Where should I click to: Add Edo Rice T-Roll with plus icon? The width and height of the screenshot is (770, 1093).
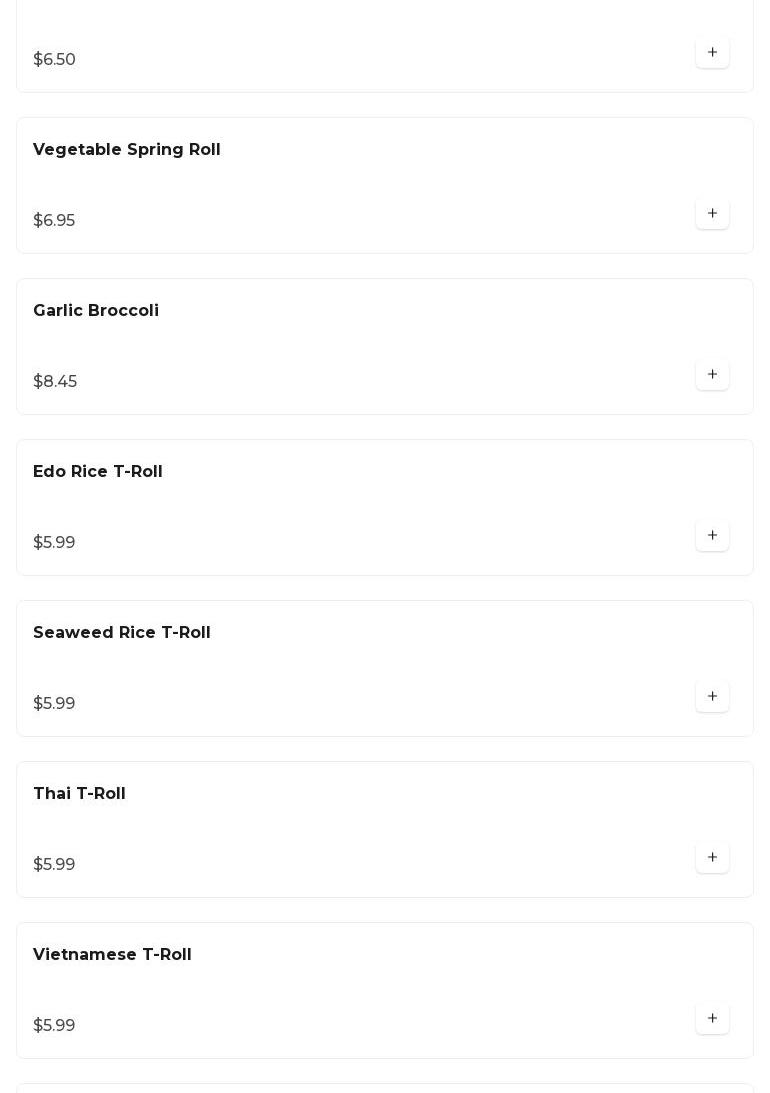click(712, 535)
